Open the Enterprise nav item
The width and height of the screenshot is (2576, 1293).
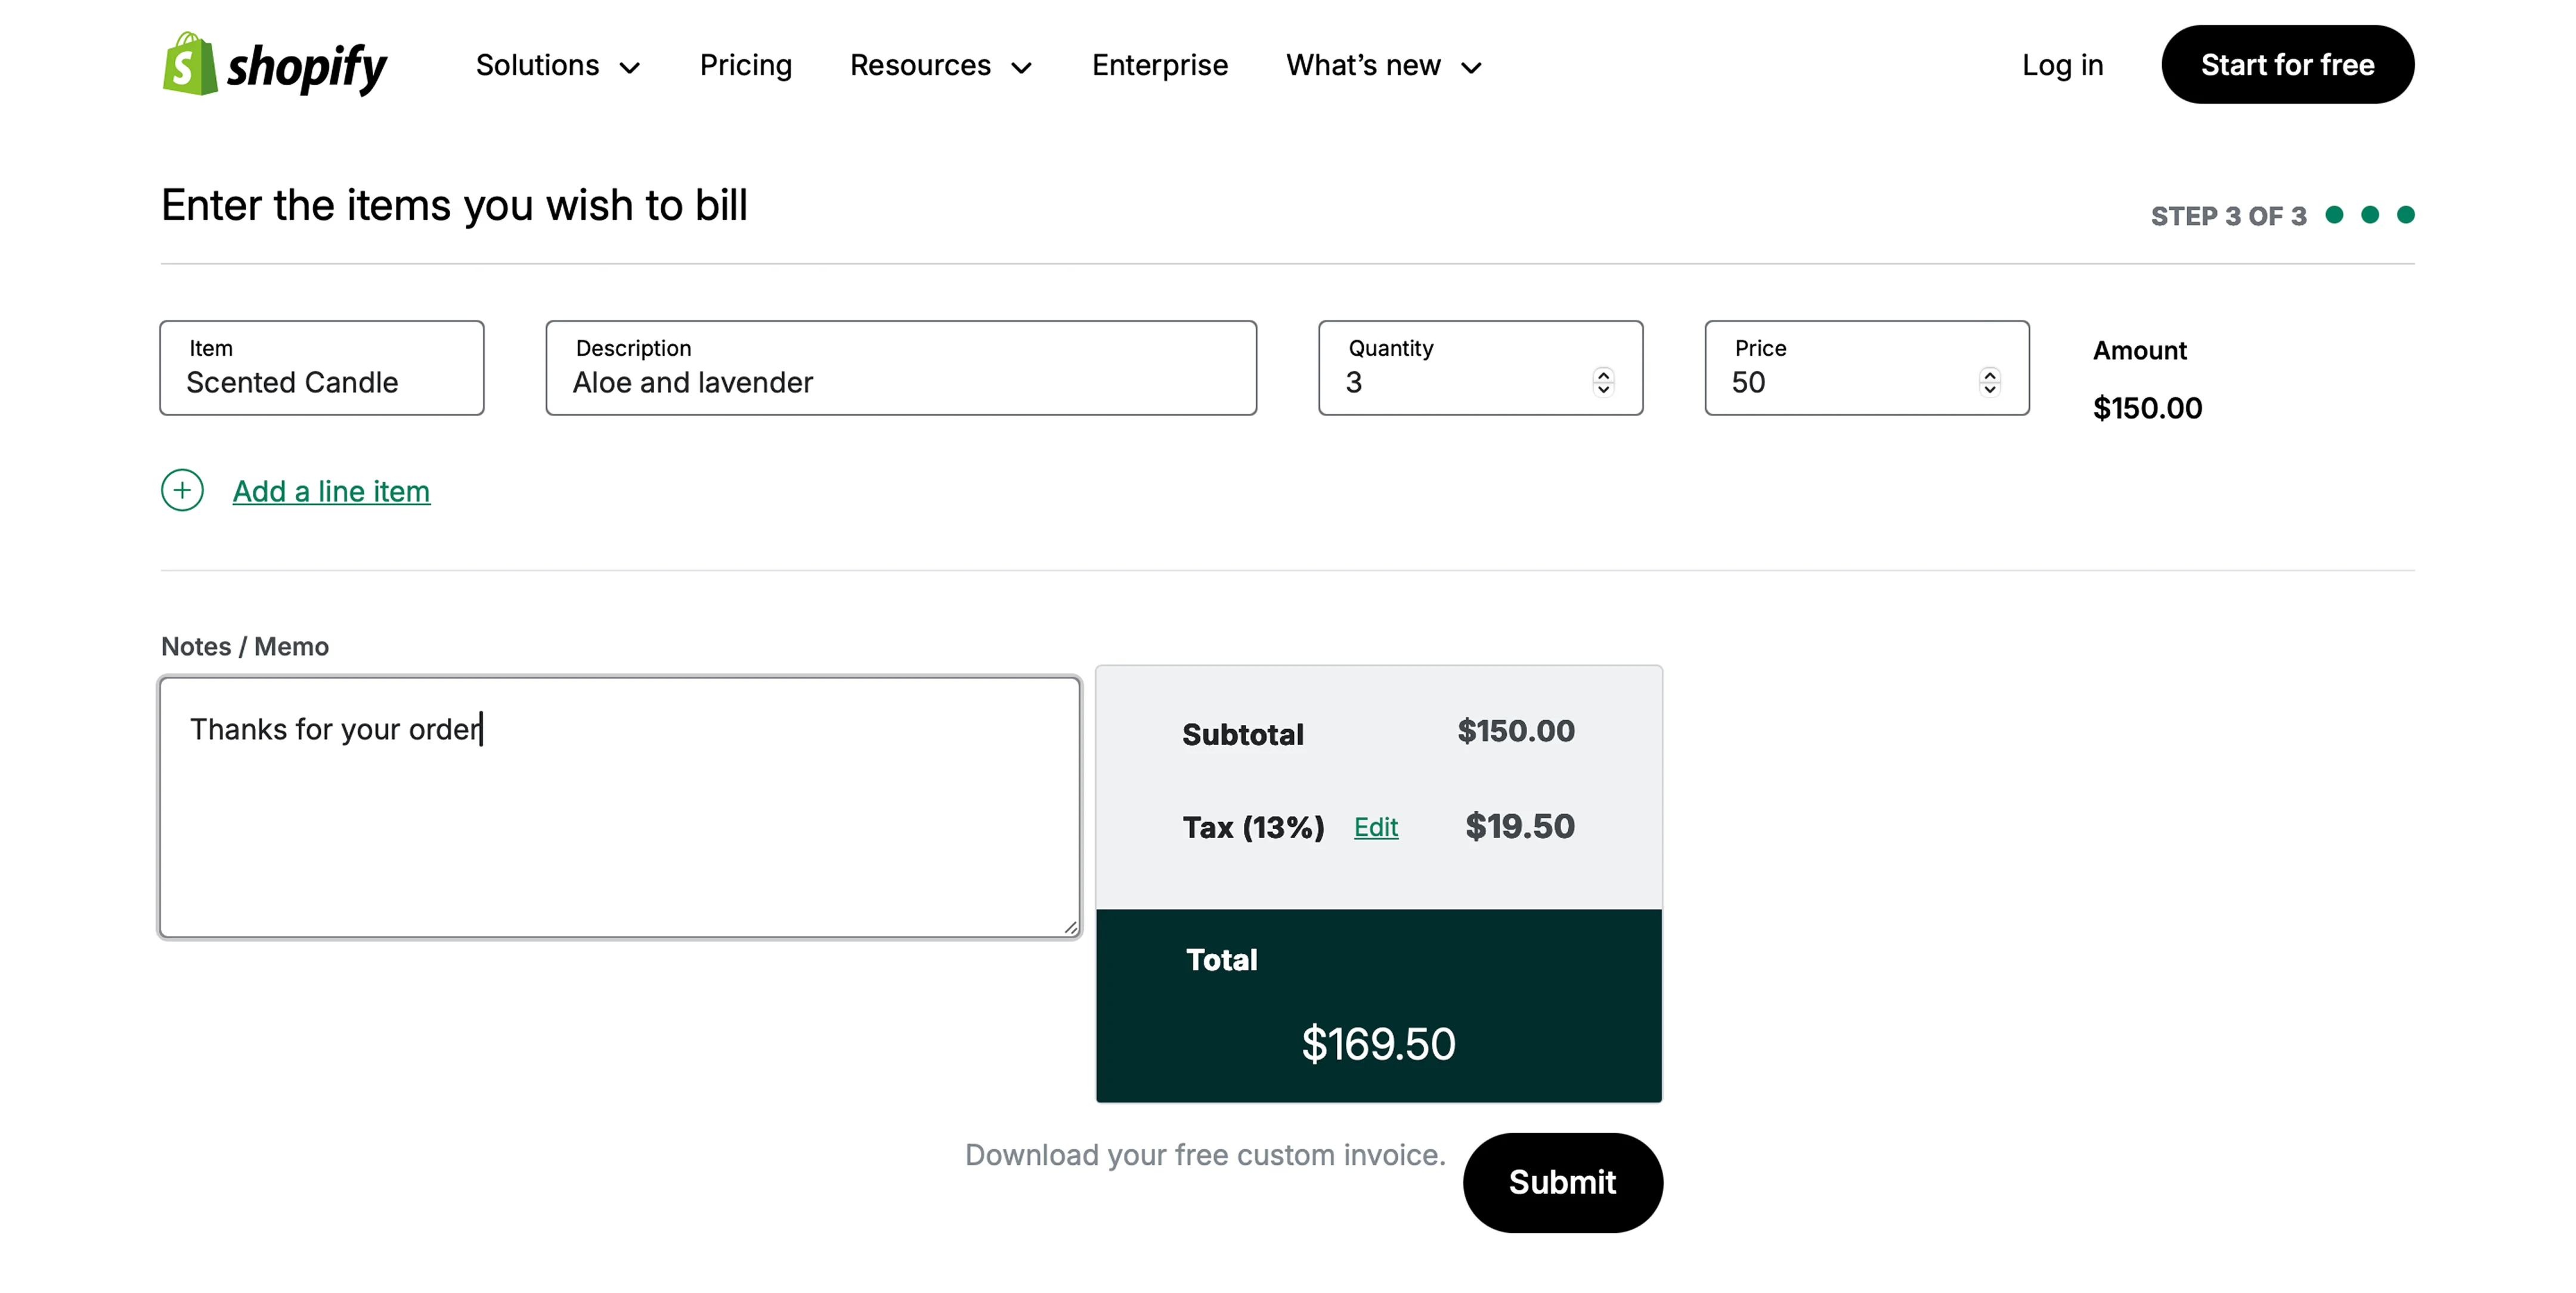pyautogui.click(x=1159, y=66)
